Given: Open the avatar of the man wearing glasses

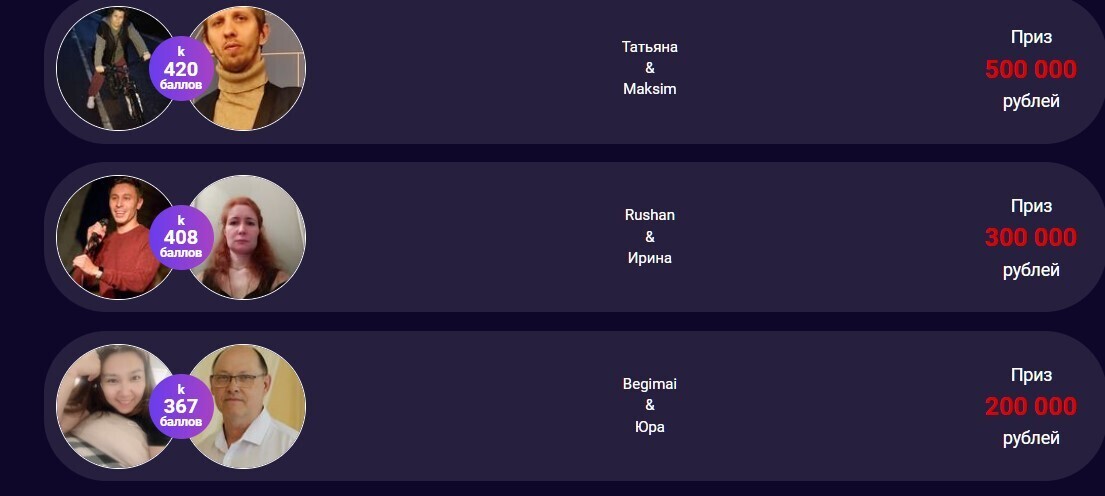Looking at the screenshot, I should coord(252,406).
